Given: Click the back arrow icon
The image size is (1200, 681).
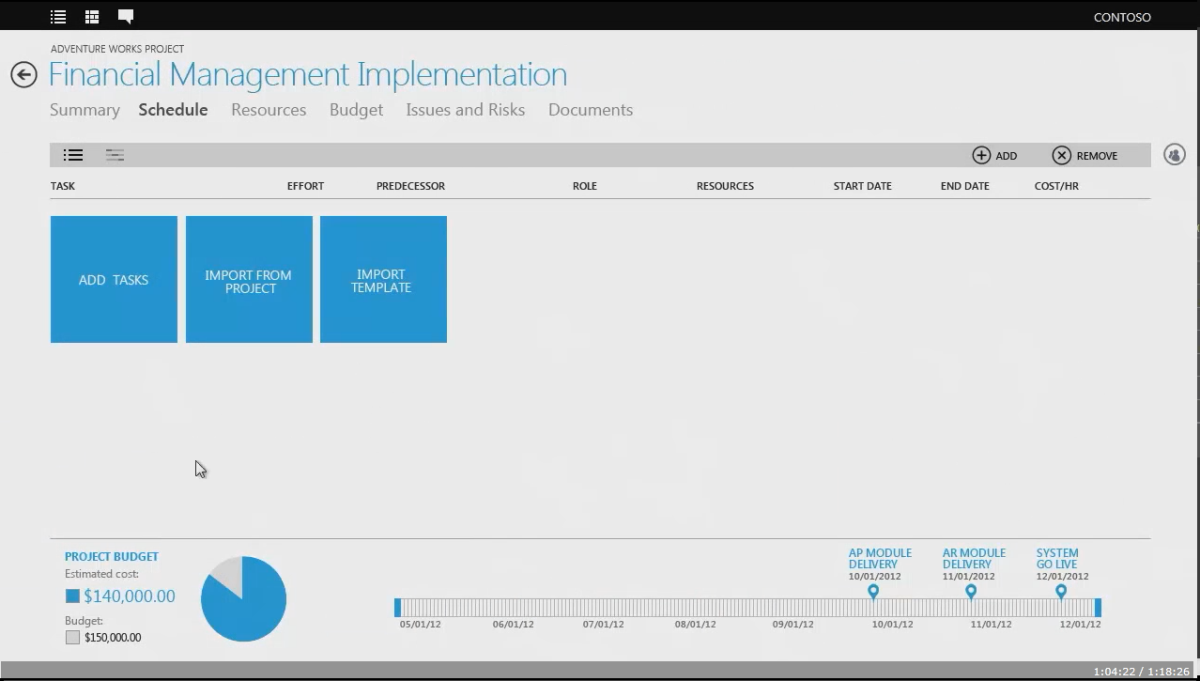Looking at the screenshot, I should (x=24, y=75).
